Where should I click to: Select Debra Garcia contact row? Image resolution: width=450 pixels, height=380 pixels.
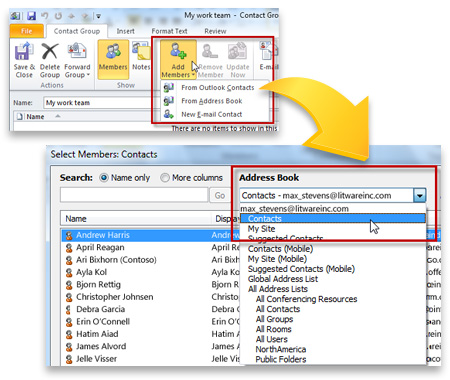point(151,309)
